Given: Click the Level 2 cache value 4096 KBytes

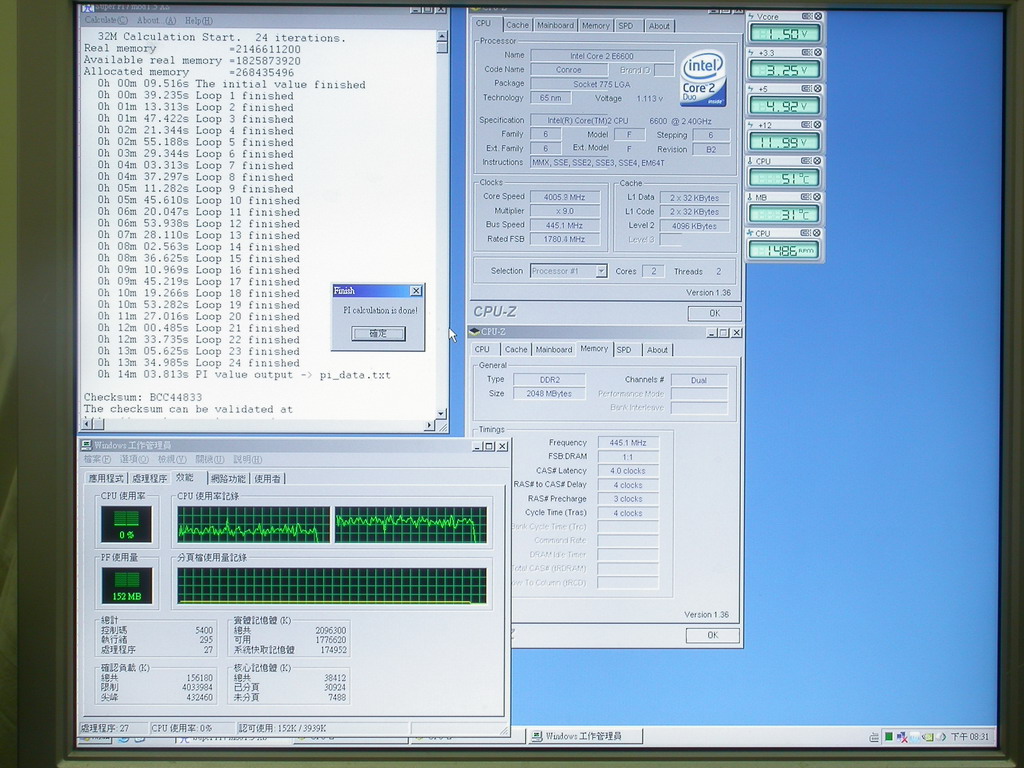Looking at the screenshot, I should pyautogui.click(x=694, y=226).
